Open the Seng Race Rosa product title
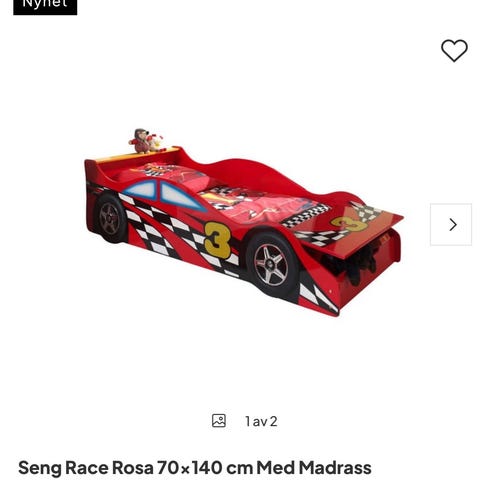 [195, 468]
